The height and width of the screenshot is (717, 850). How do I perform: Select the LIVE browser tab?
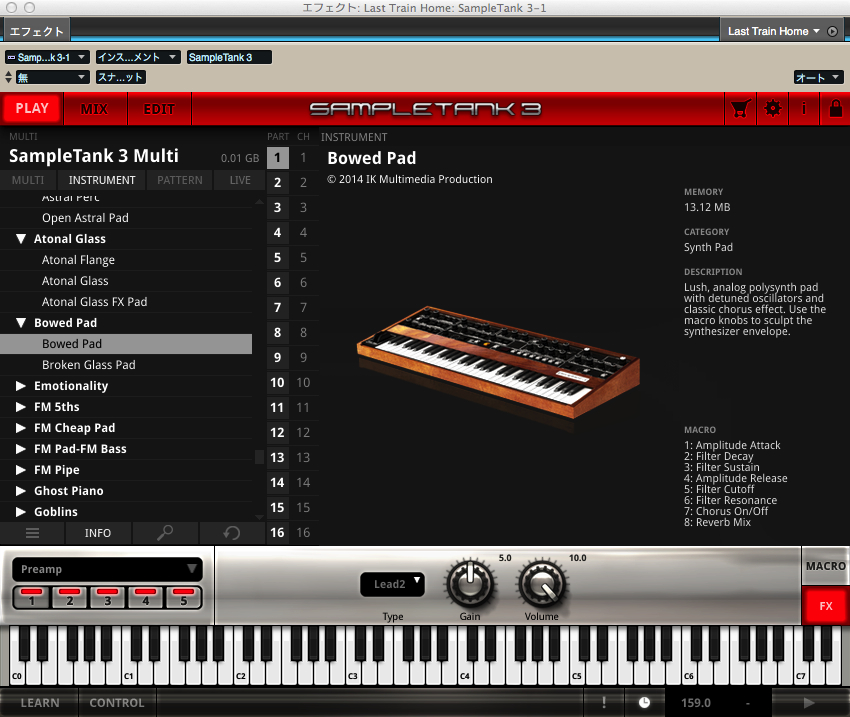click(x=240, y=180)
